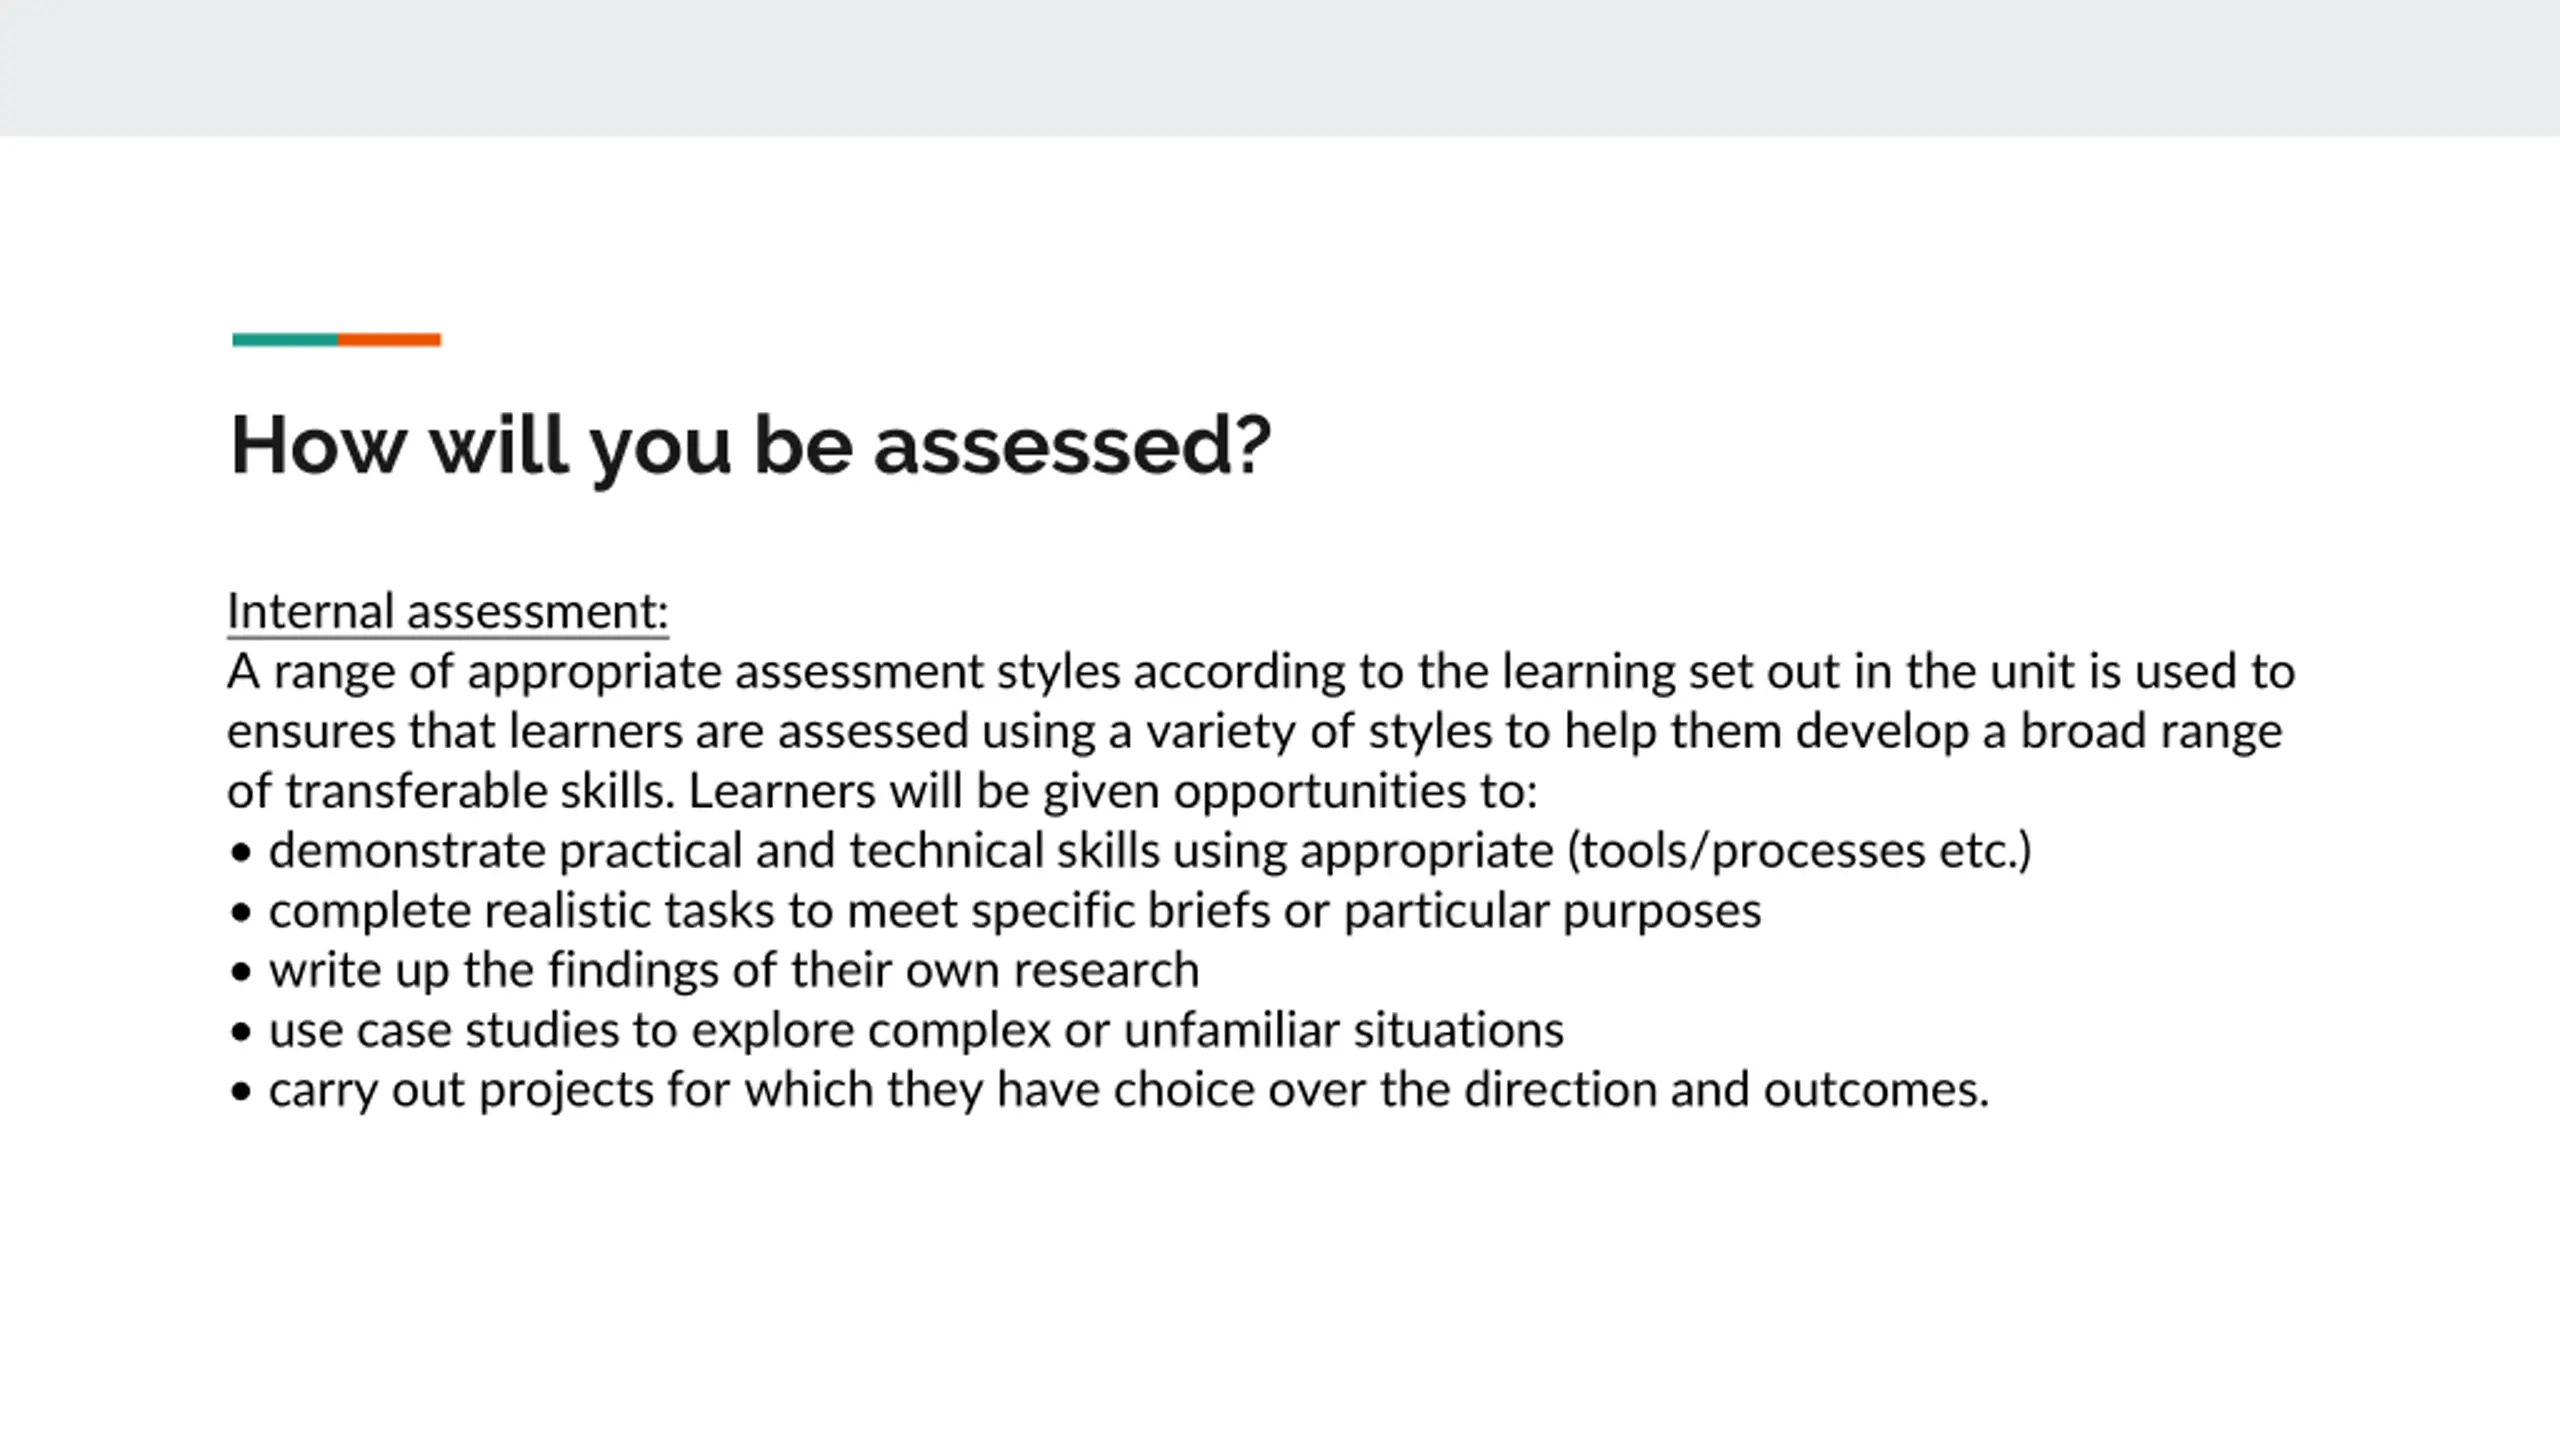Click the word 'assessed?' in the title
Viewport: 2560px width, 1440px height.
click(x=1072, y=446)
